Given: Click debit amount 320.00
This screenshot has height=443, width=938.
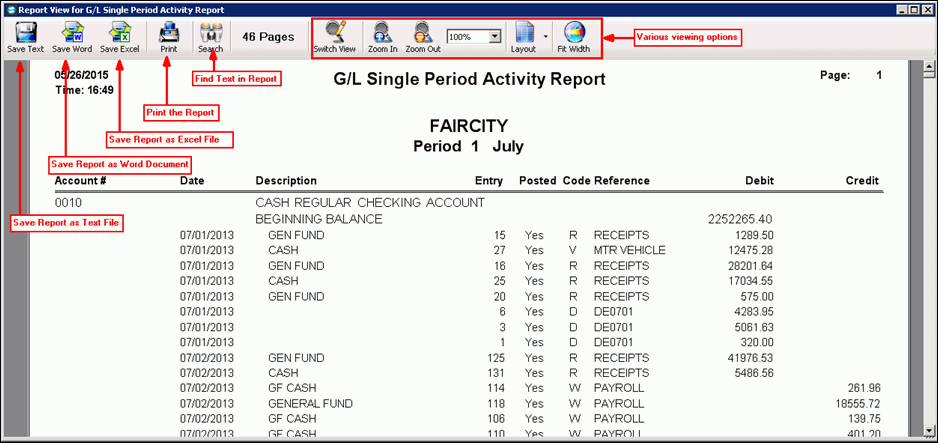Looking at the screenshot, I should tap(756, 343).
